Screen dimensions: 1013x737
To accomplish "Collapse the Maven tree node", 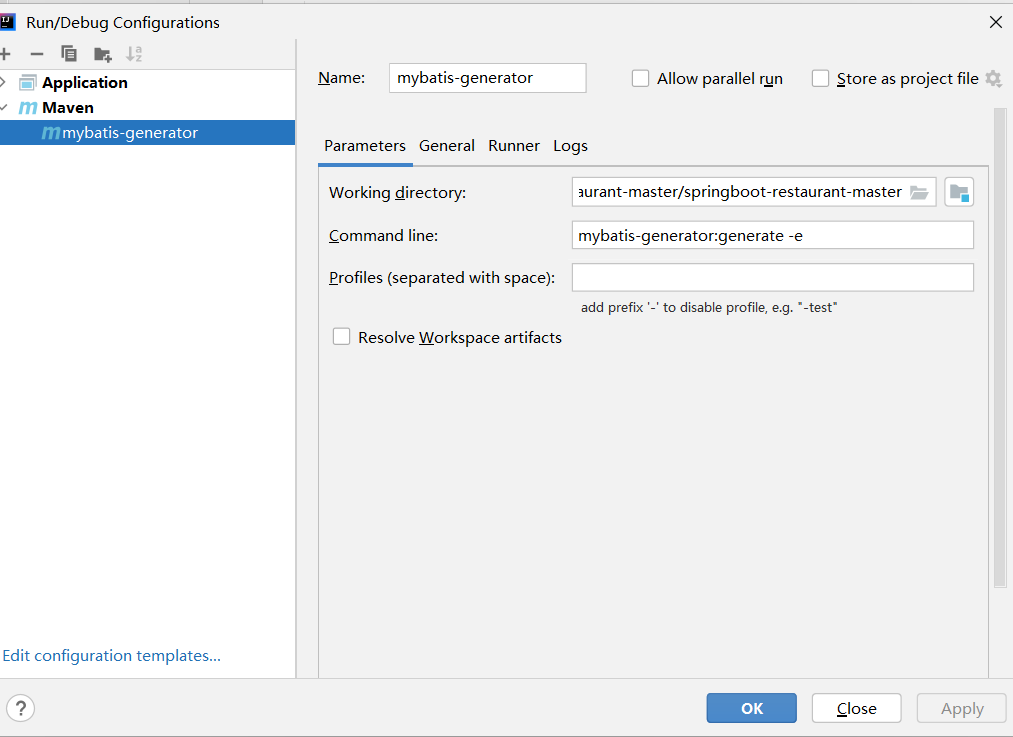I will (x=4, y=107).
